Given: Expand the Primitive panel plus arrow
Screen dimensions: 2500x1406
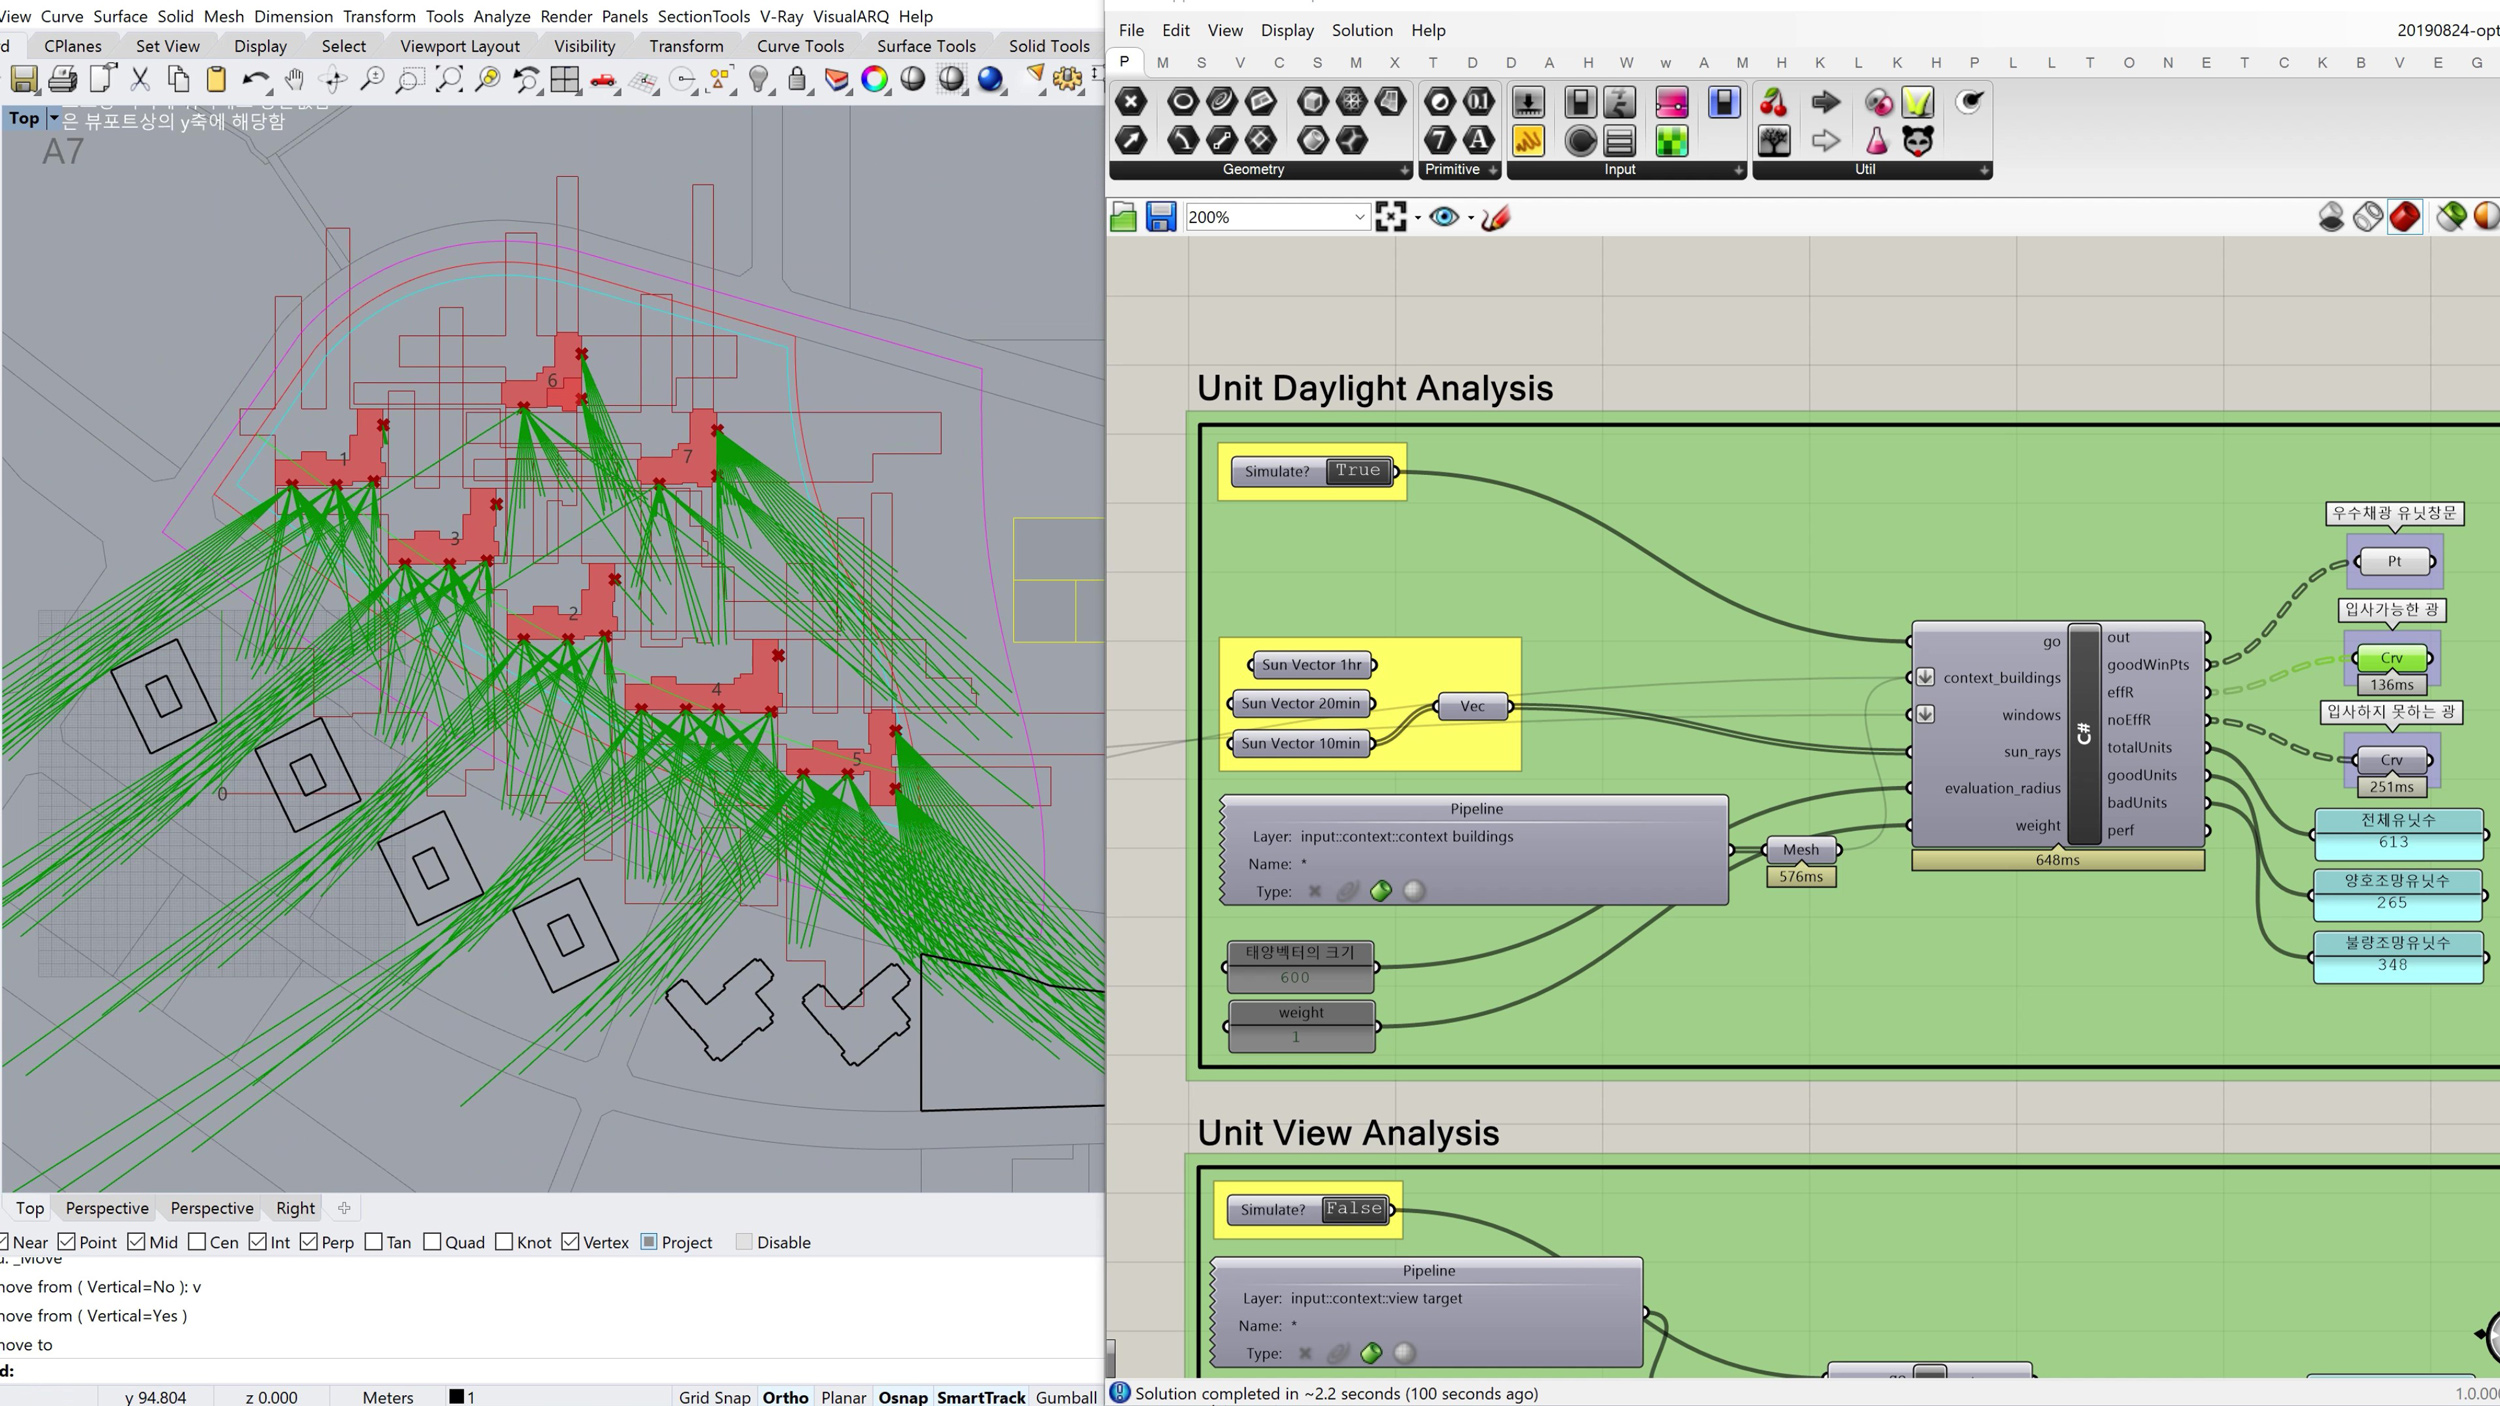Looking at the screenshot, I should click(1493, 171).
